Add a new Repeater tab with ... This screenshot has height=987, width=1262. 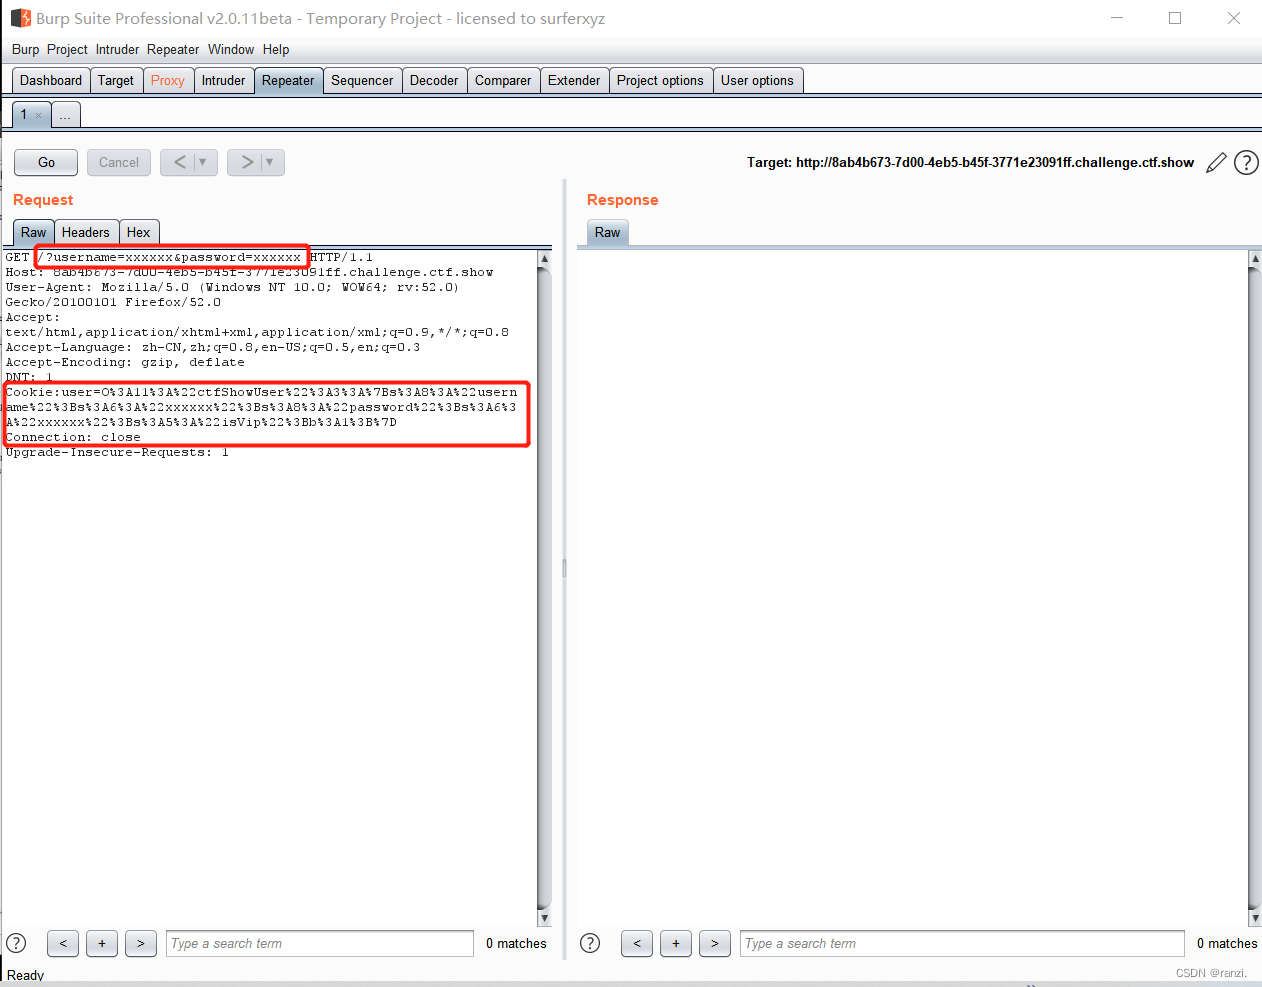pos(65,115)
